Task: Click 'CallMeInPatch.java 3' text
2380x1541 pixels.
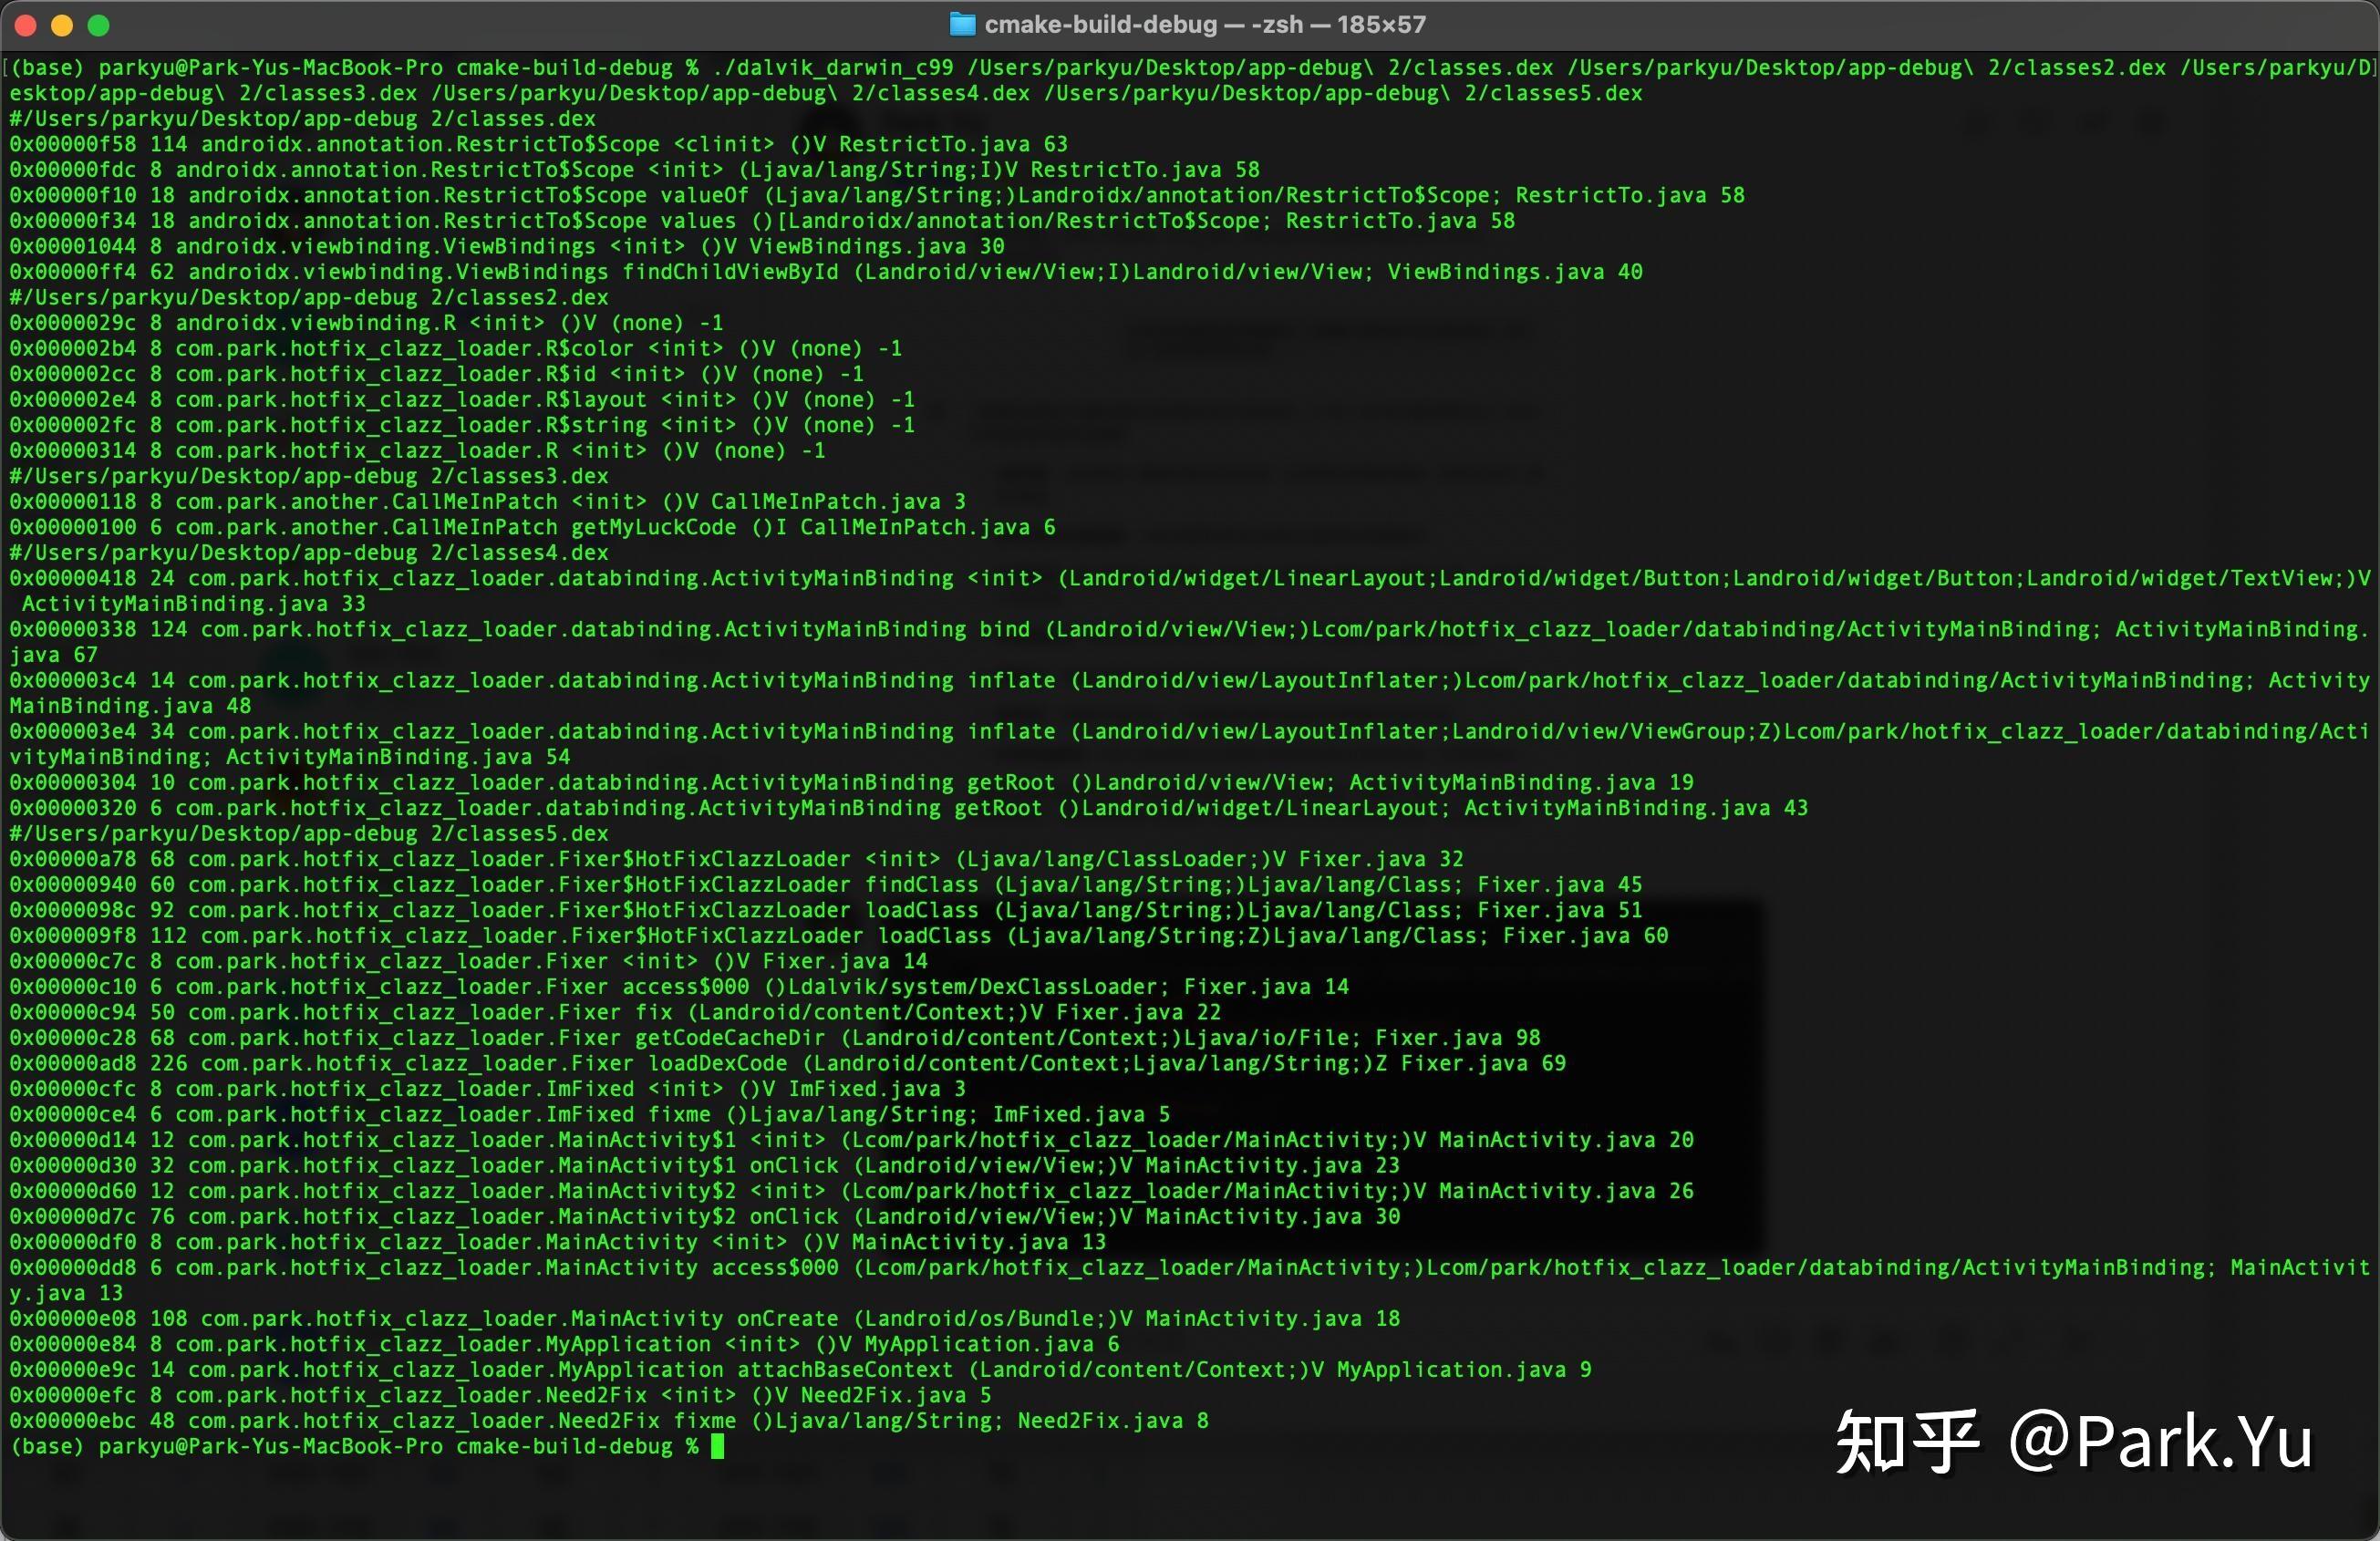Action: [x=838, y=501]
